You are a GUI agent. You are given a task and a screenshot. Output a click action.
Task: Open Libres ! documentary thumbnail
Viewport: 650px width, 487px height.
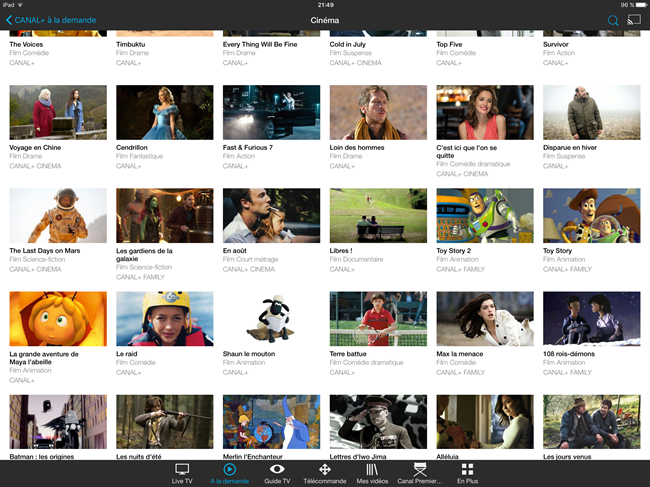[x=378, y=216]
